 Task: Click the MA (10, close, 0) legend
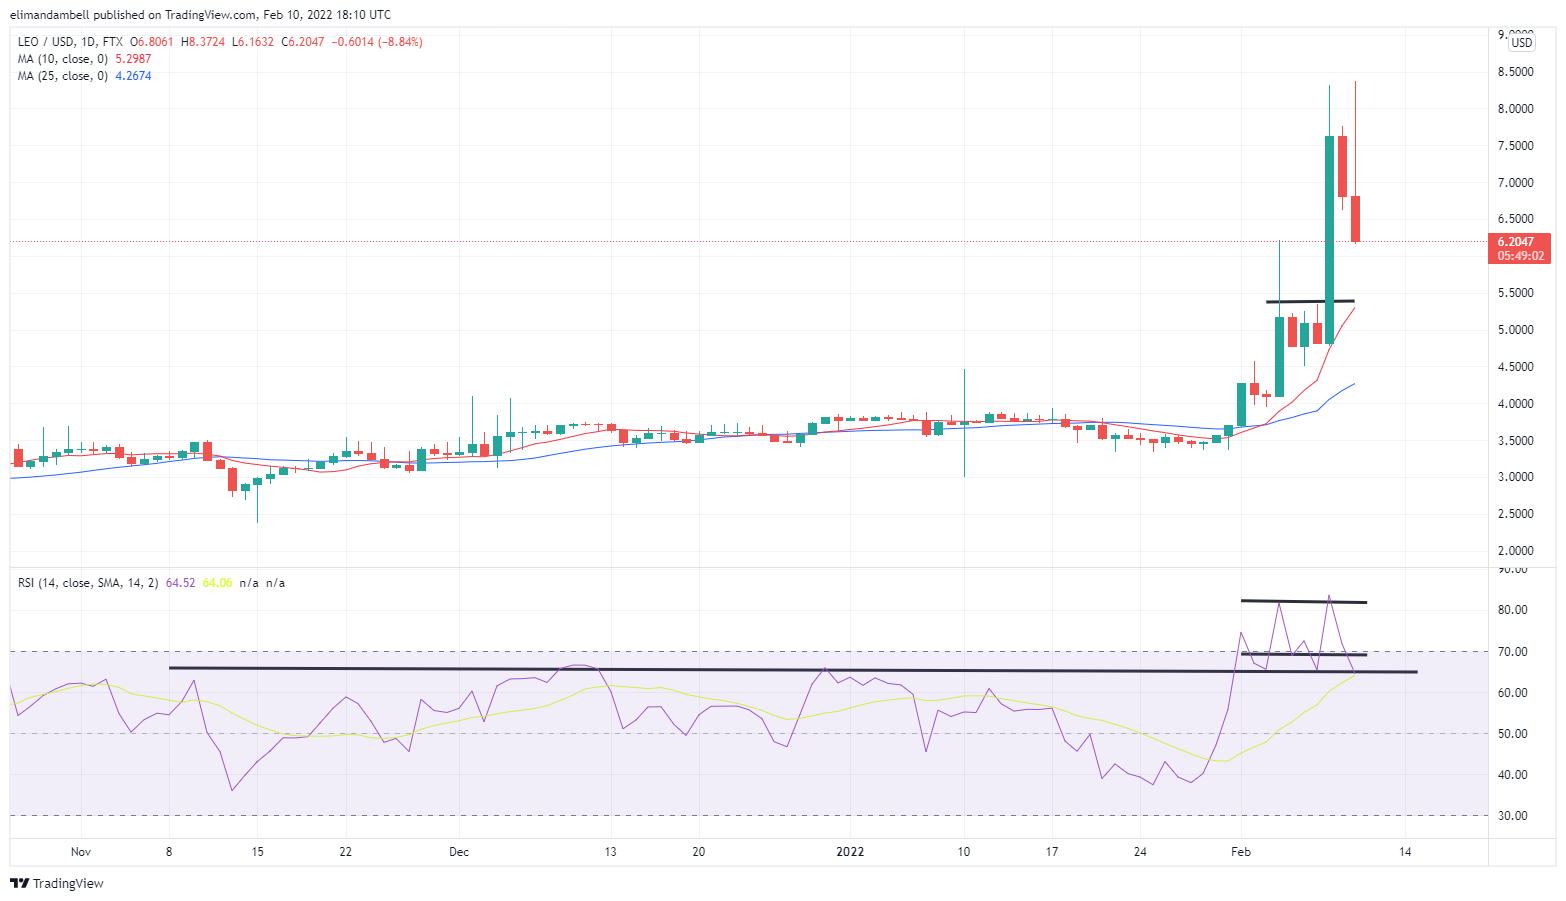pos(63,59)
